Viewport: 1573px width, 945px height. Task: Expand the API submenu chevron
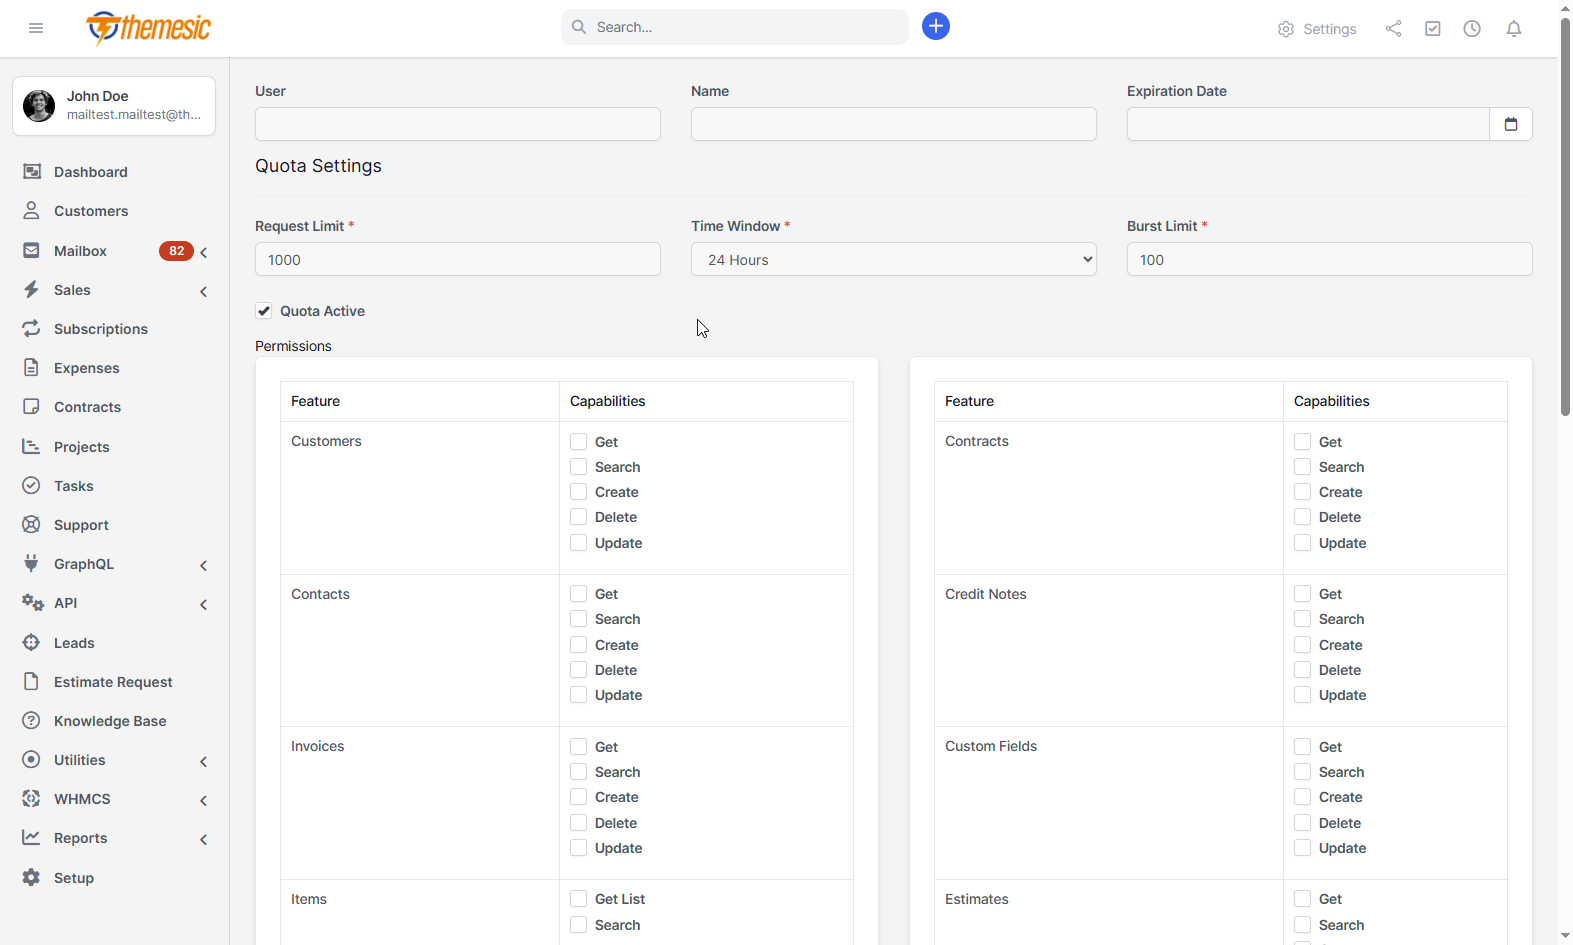pyautogui.click(x=204, y=604)
